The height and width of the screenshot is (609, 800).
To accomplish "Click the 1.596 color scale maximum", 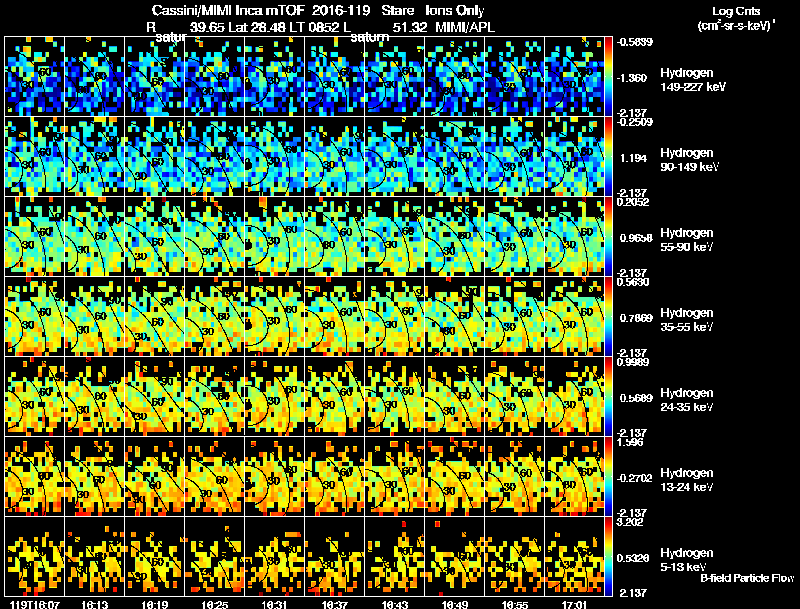I will (630, 442).
